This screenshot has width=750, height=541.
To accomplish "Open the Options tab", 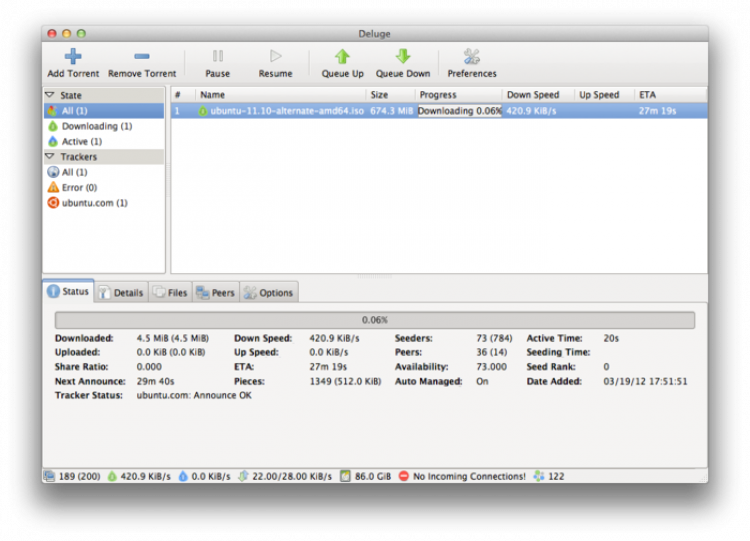I will point(269,292).
